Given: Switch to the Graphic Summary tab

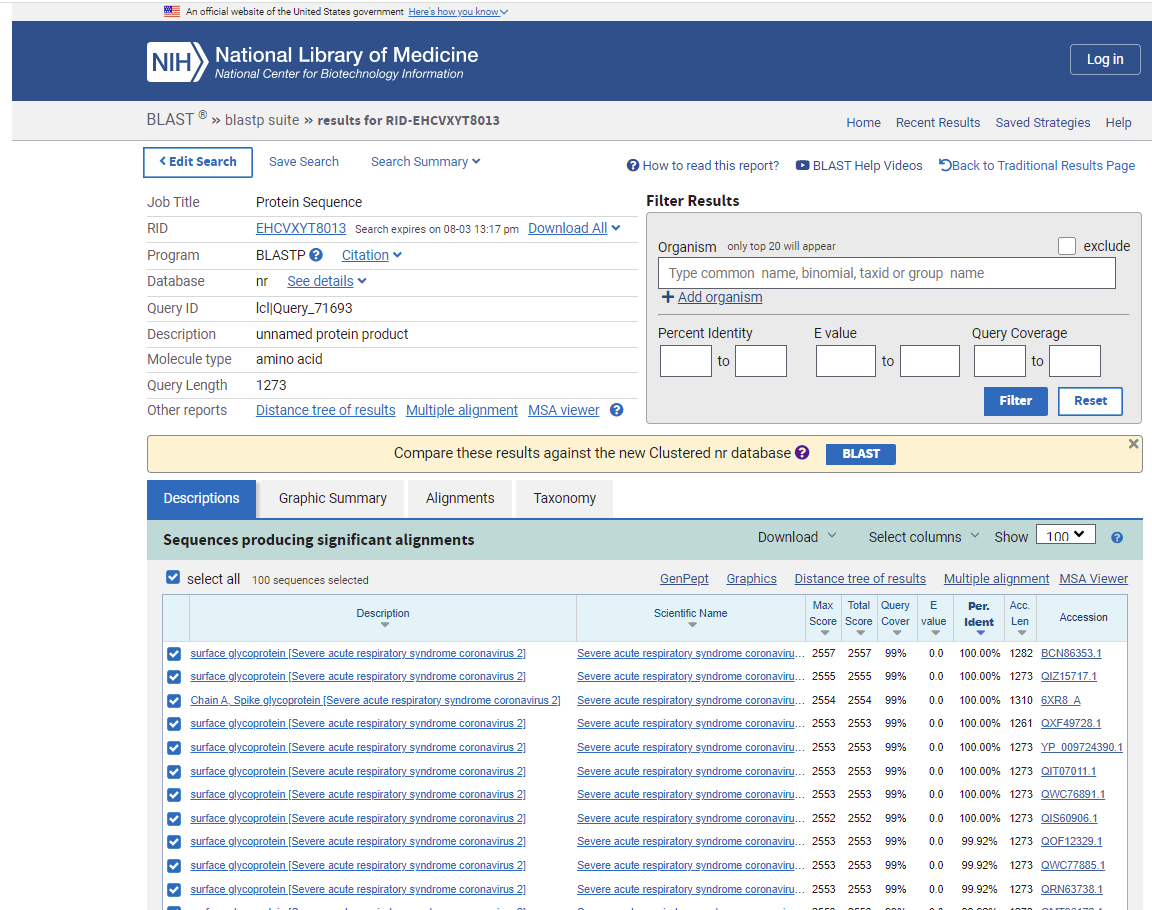Looking at the screenshot, I should coord(333,499).
